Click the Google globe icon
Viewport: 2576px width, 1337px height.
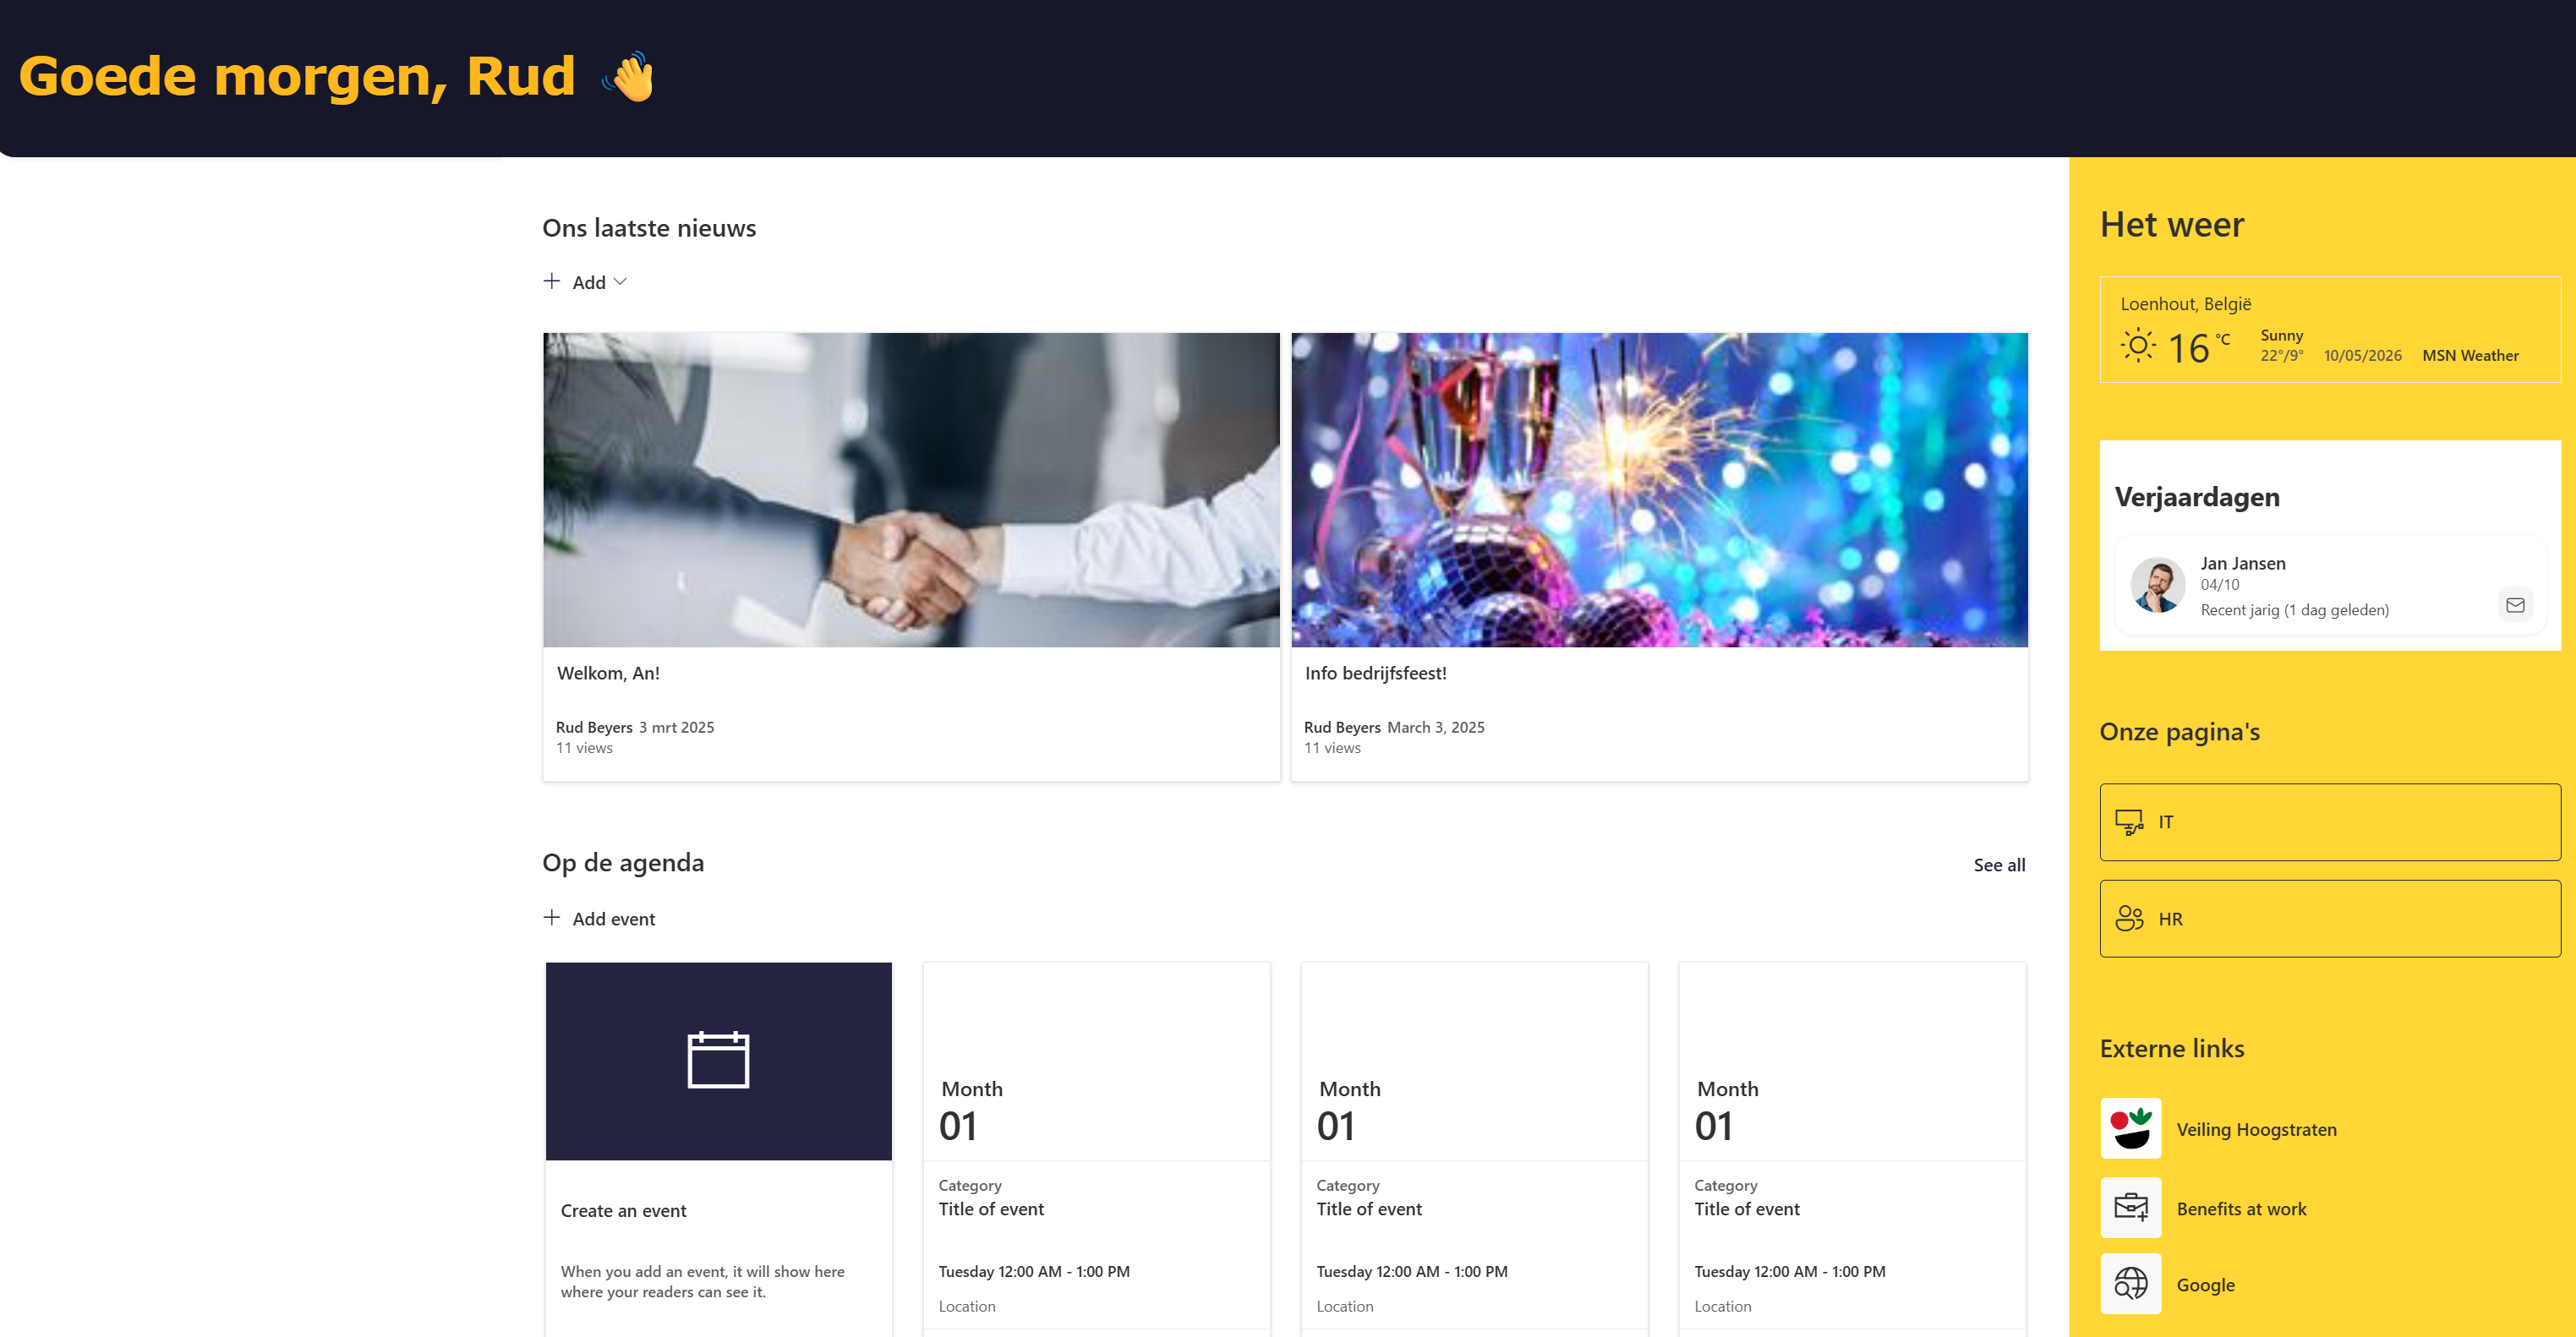(x=2131, y=1283)
